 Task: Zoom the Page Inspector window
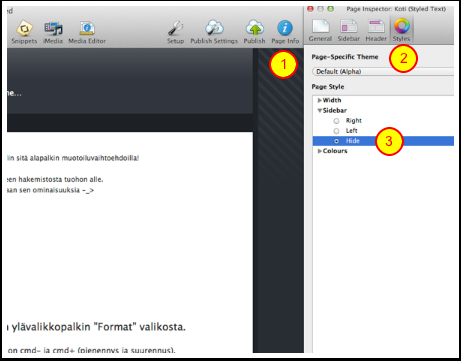330,9
